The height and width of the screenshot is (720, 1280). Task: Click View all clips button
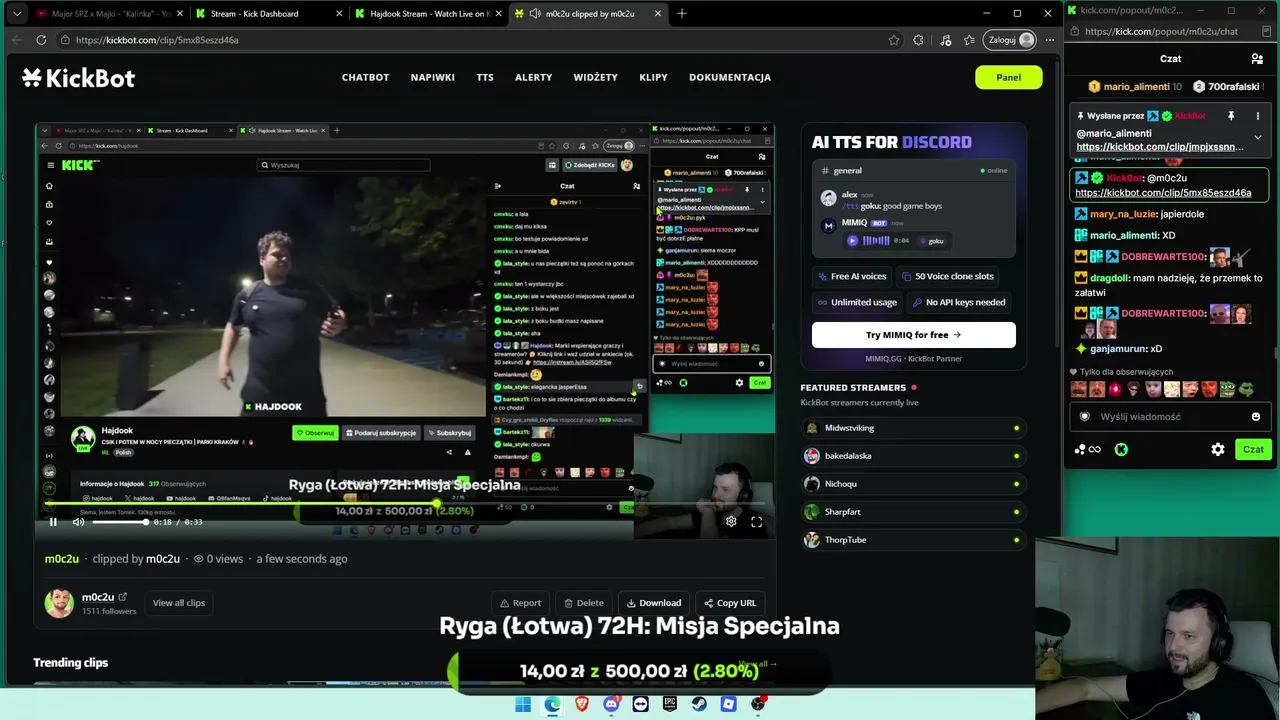pyautogui.click(x=178, y=603)
